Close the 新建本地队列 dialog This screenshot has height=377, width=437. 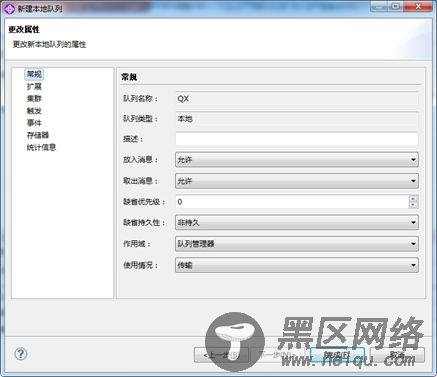418,7
